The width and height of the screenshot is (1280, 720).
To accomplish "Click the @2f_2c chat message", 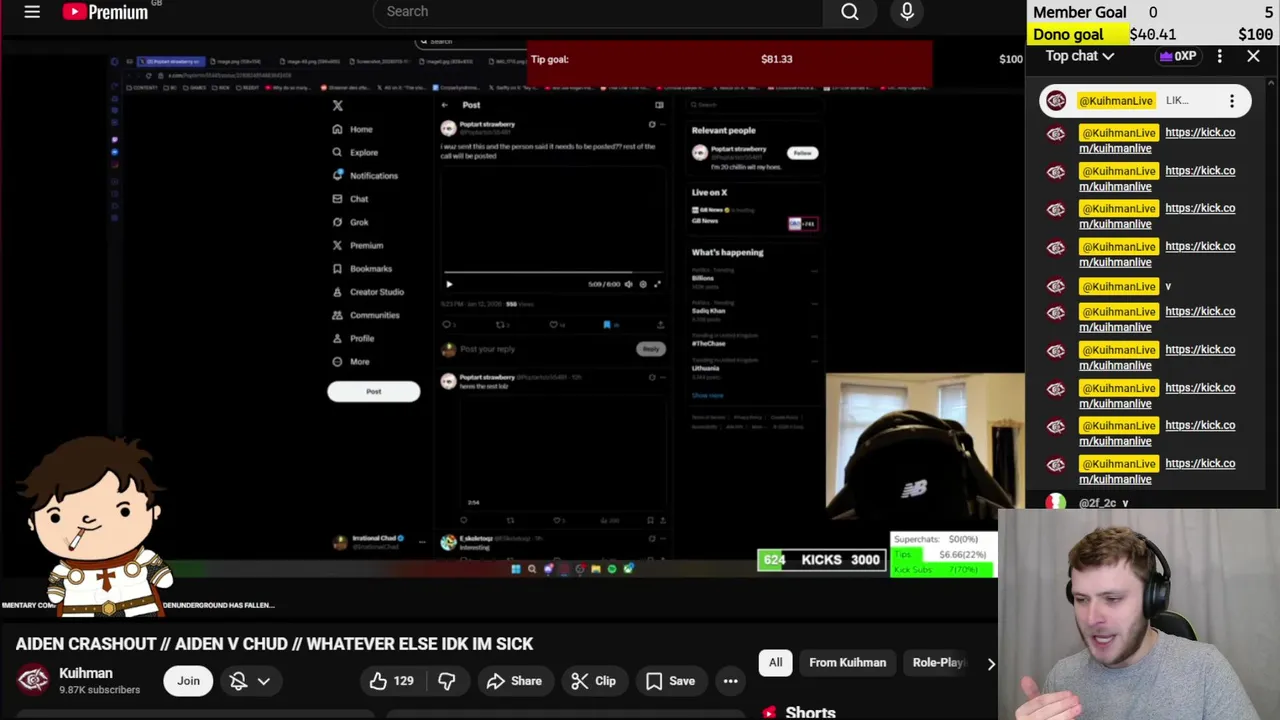I will point(1103,503).
